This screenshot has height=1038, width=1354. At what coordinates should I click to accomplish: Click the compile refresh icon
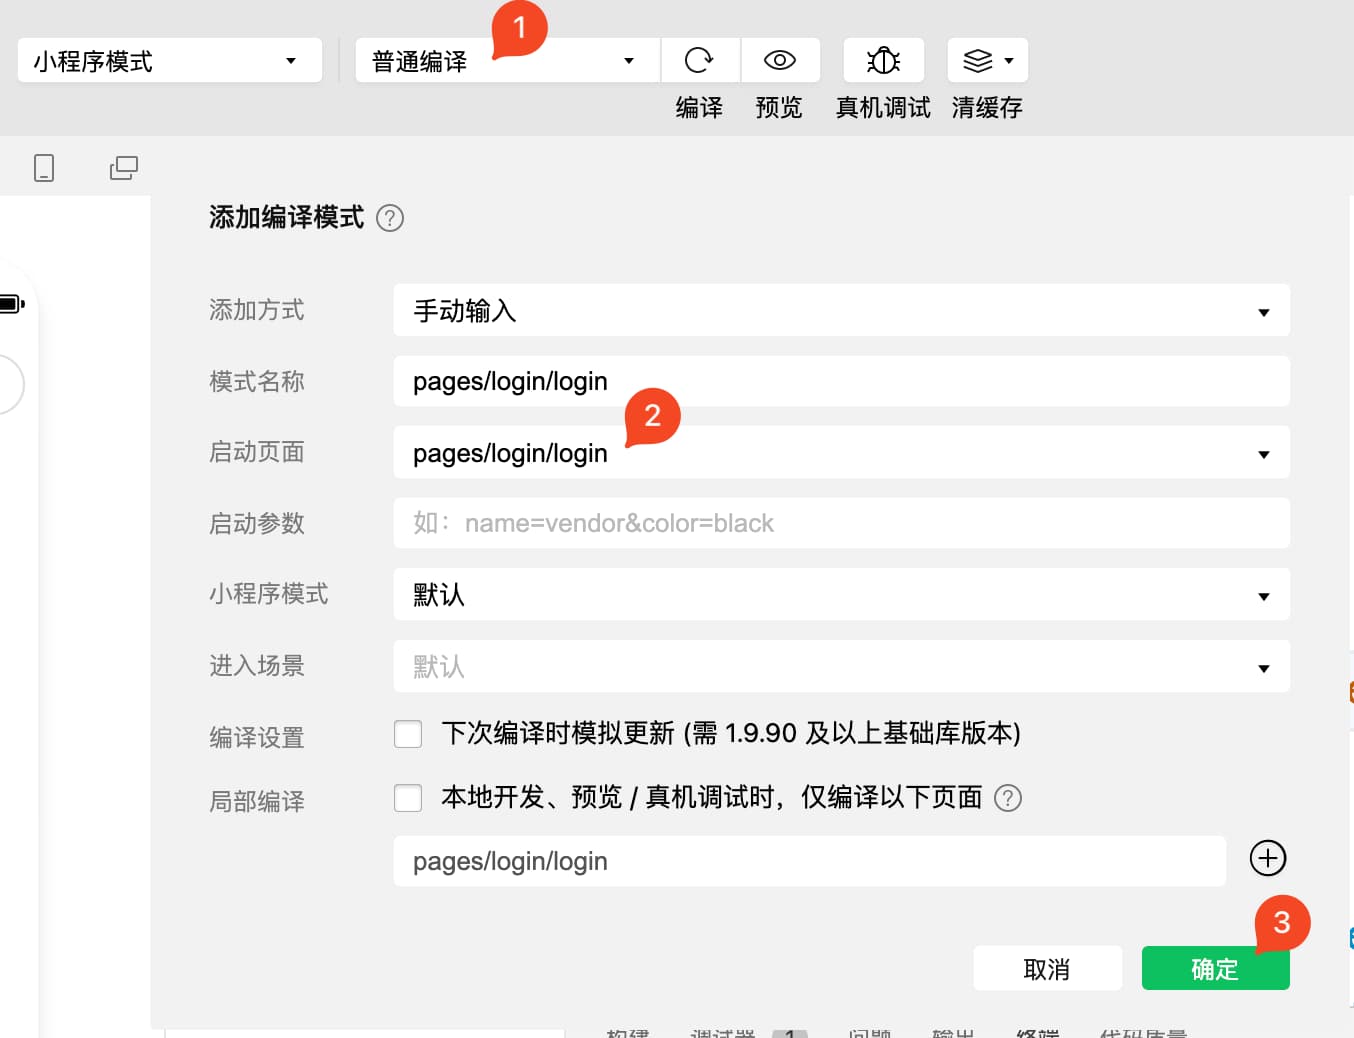[699, 60]
